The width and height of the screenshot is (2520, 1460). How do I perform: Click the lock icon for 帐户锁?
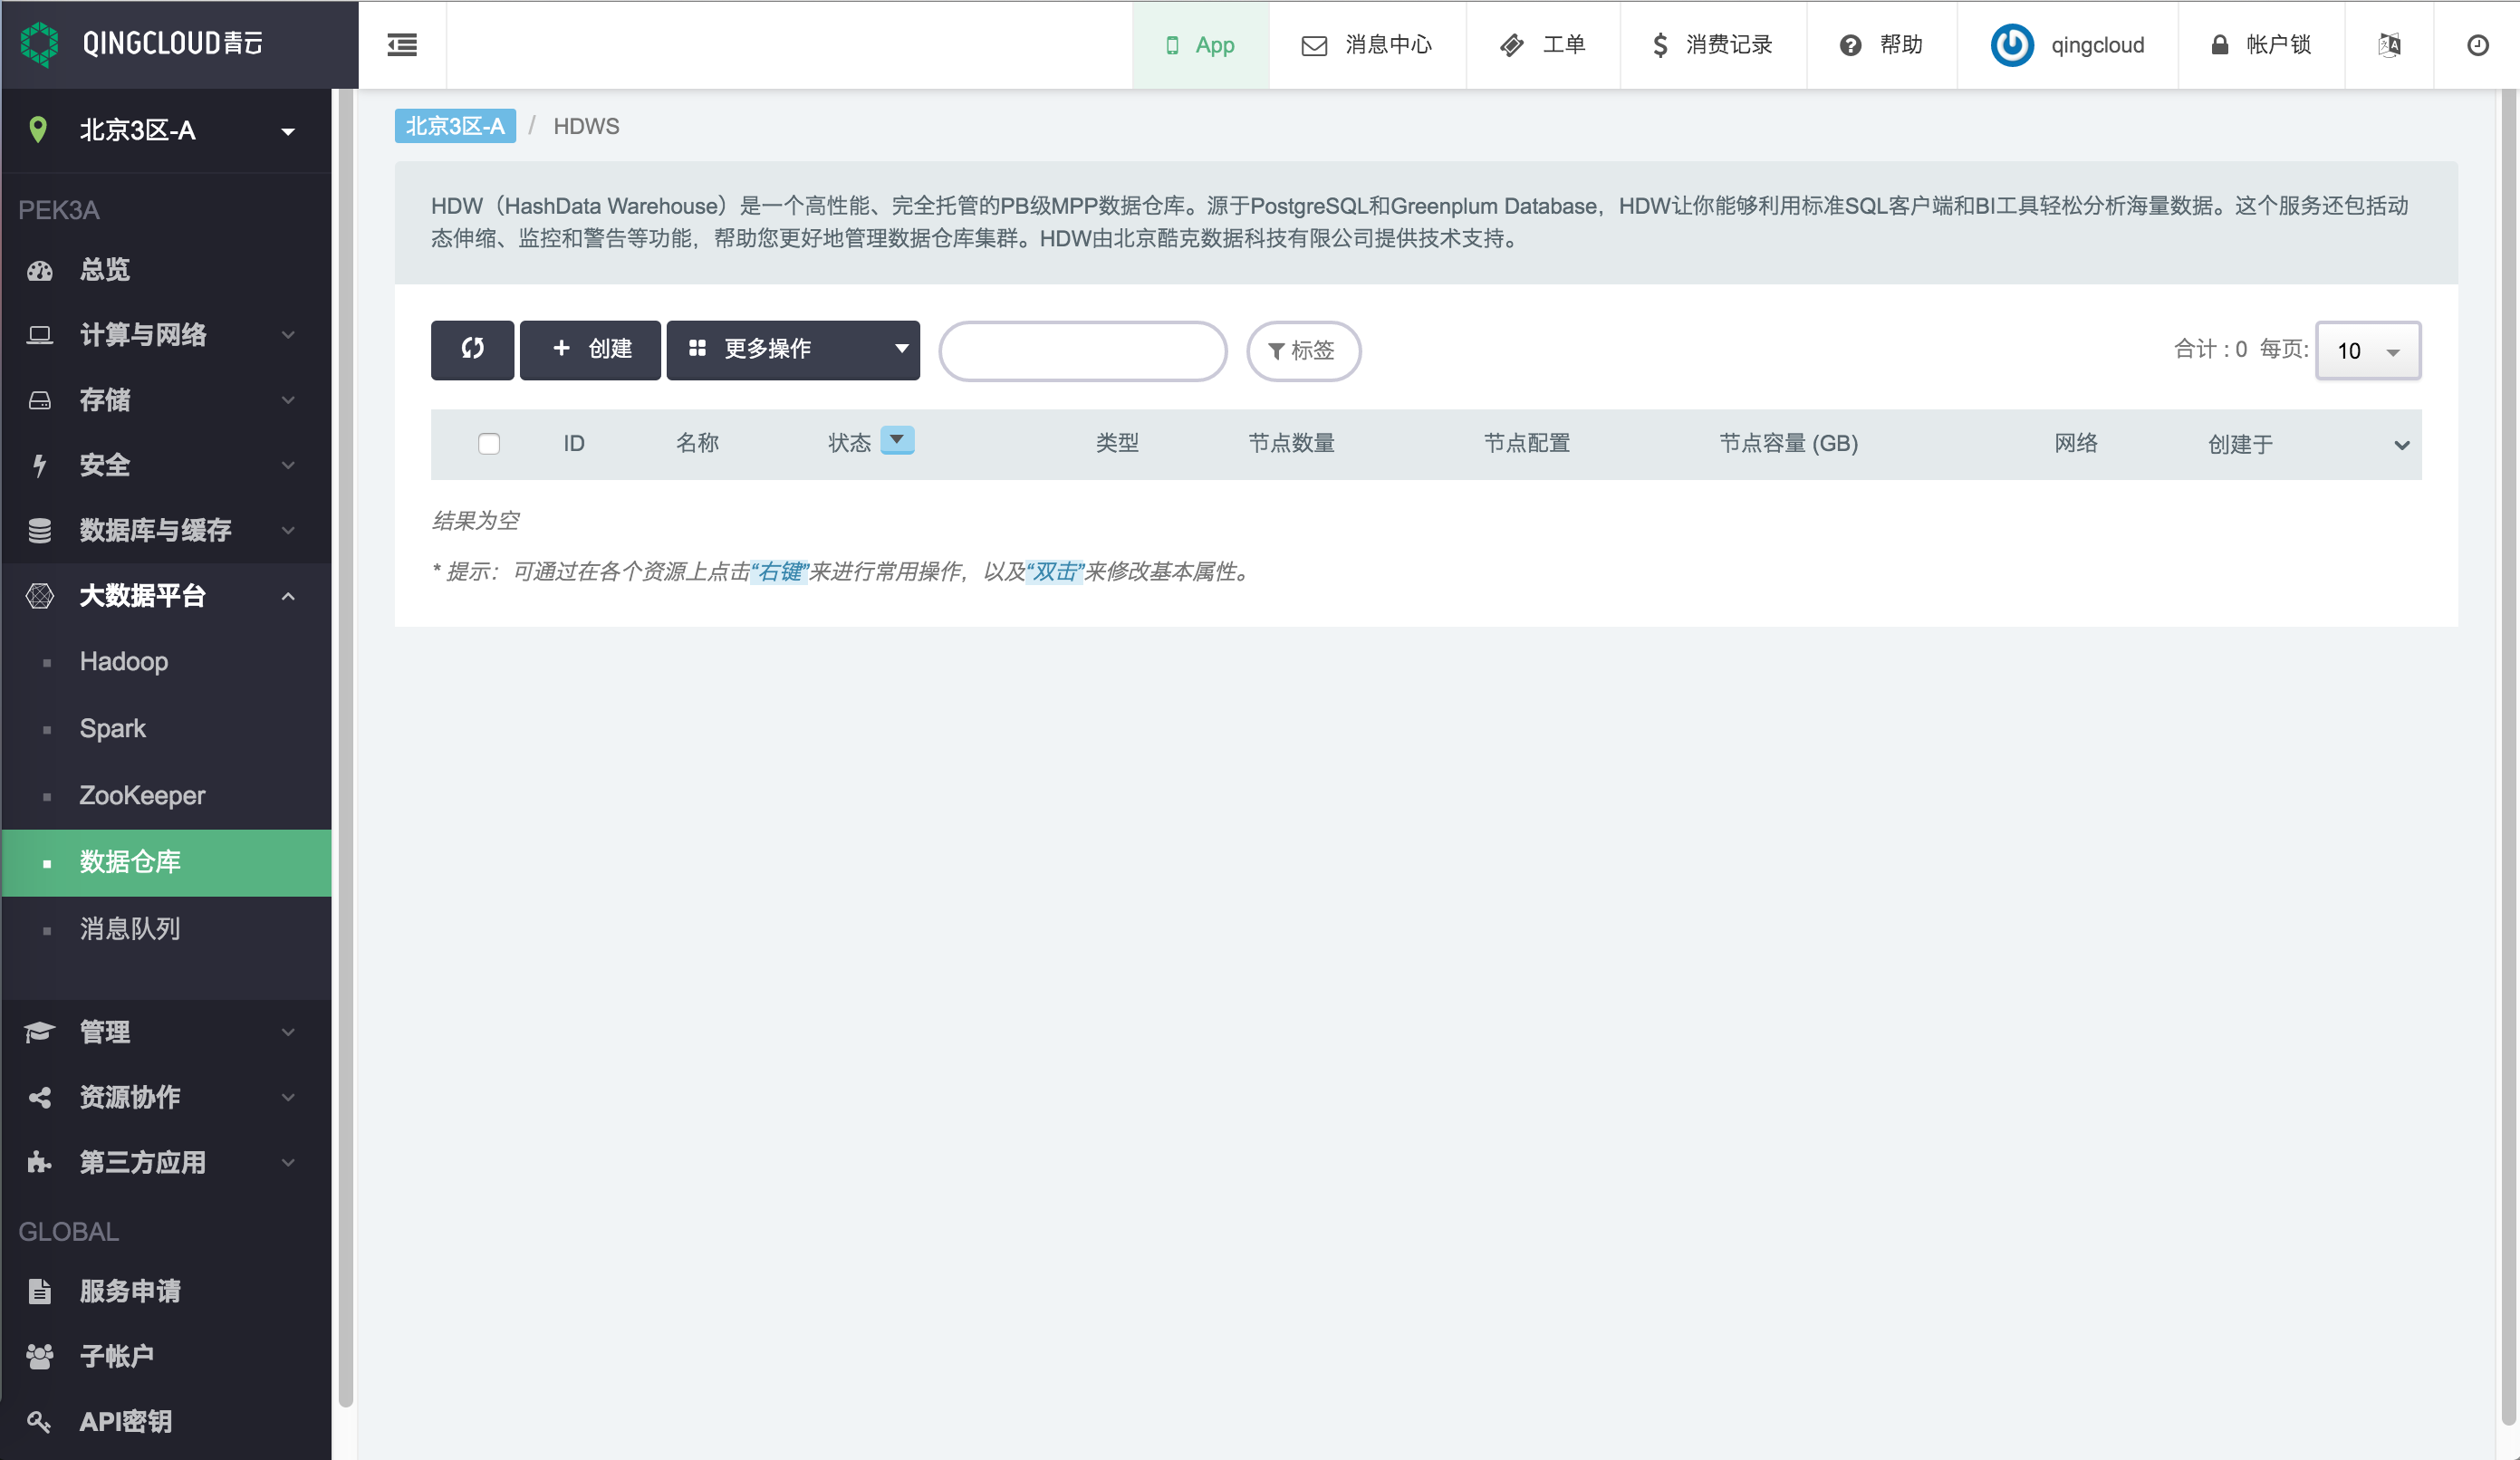(2220, 45)
